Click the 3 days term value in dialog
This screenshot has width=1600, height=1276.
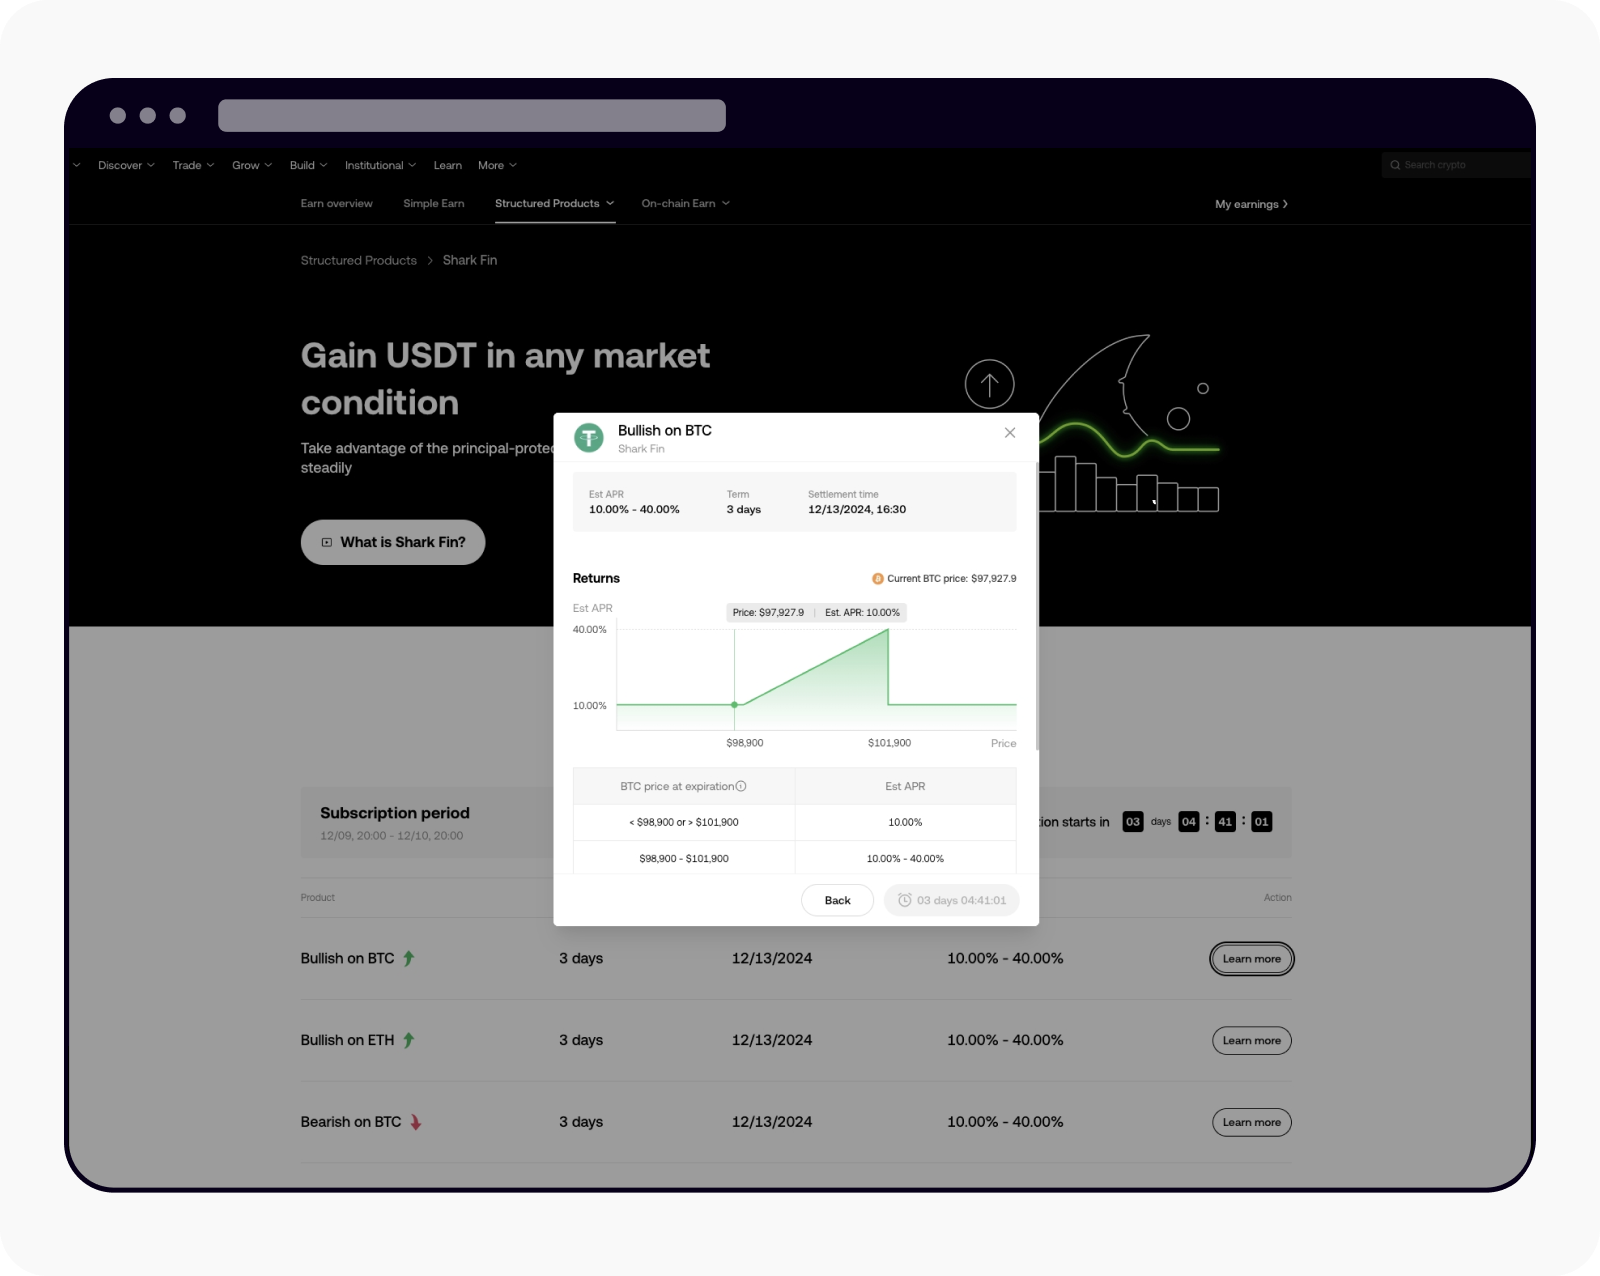743,510
